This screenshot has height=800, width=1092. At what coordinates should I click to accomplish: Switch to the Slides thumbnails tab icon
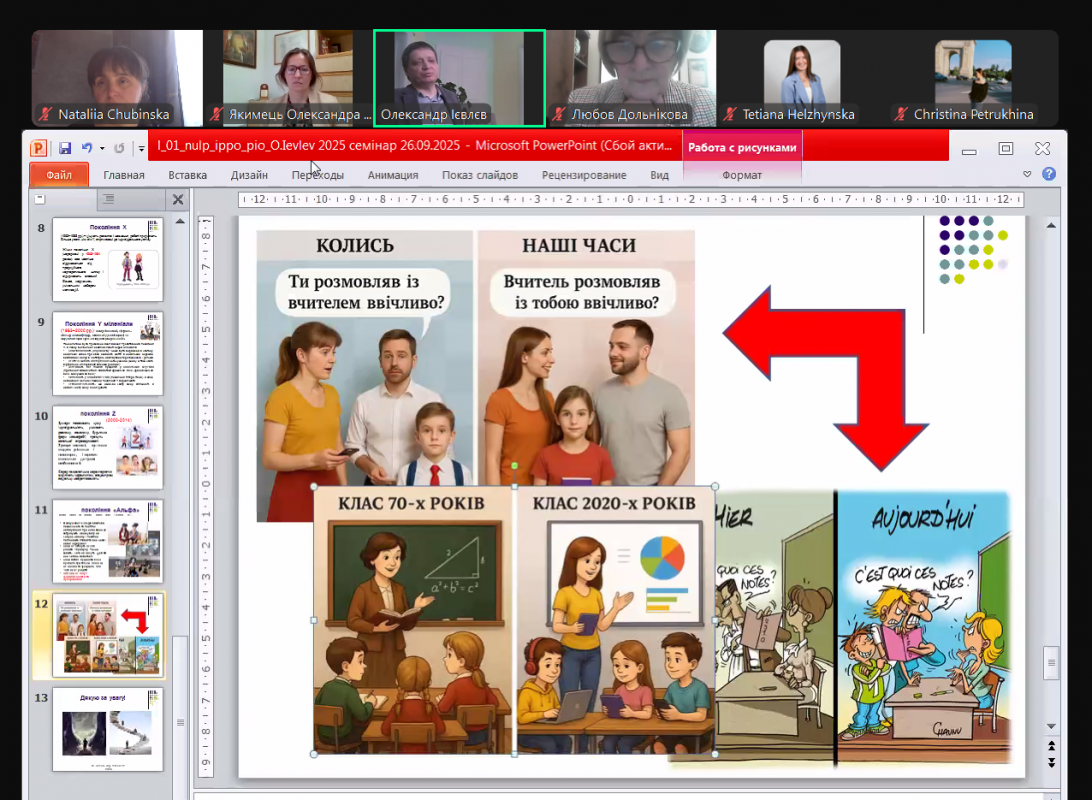click(x=41, y=199)
